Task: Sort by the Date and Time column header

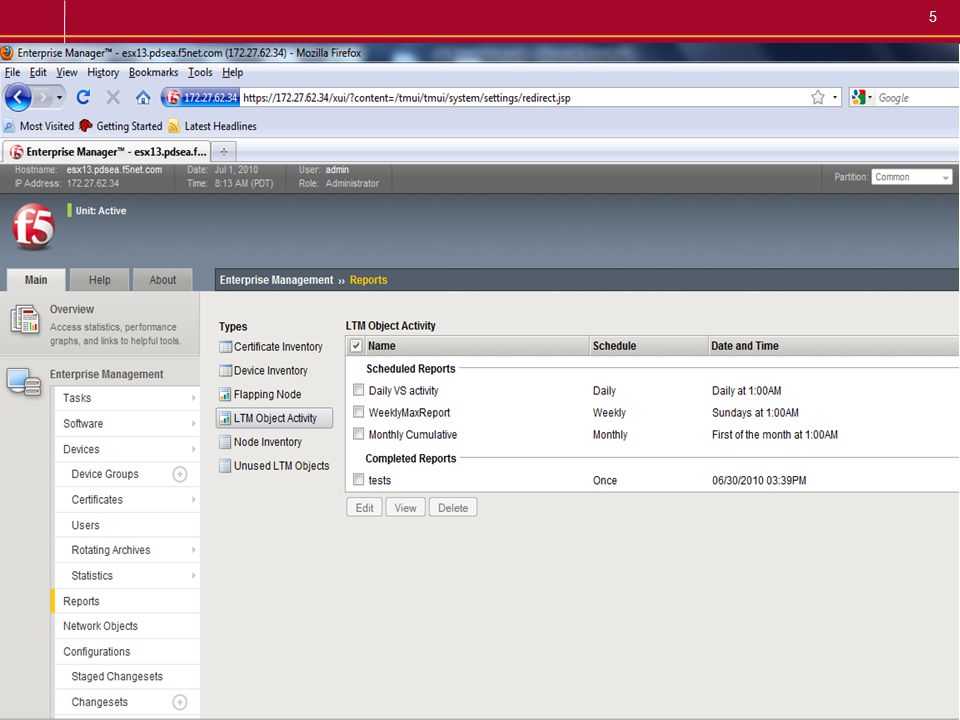Action: (x=834, y=346)
